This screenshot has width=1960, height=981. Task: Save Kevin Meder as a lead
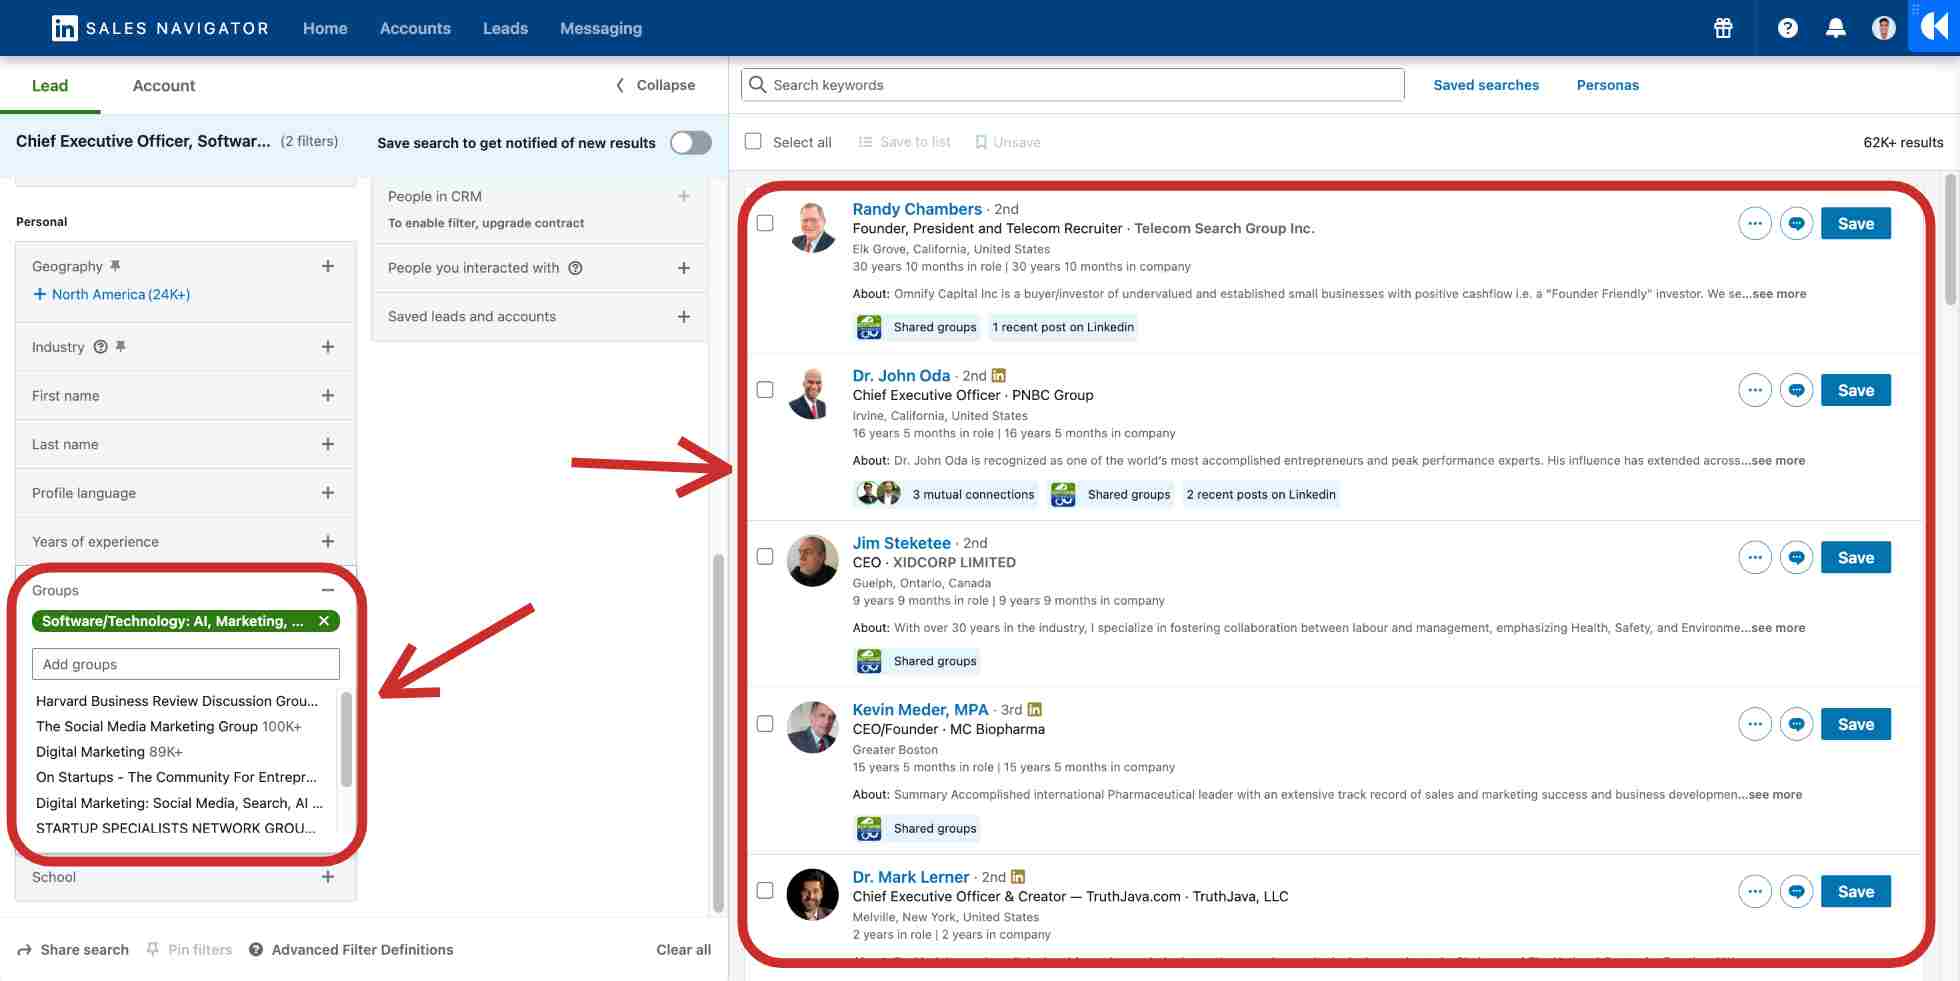[1855, 723]
